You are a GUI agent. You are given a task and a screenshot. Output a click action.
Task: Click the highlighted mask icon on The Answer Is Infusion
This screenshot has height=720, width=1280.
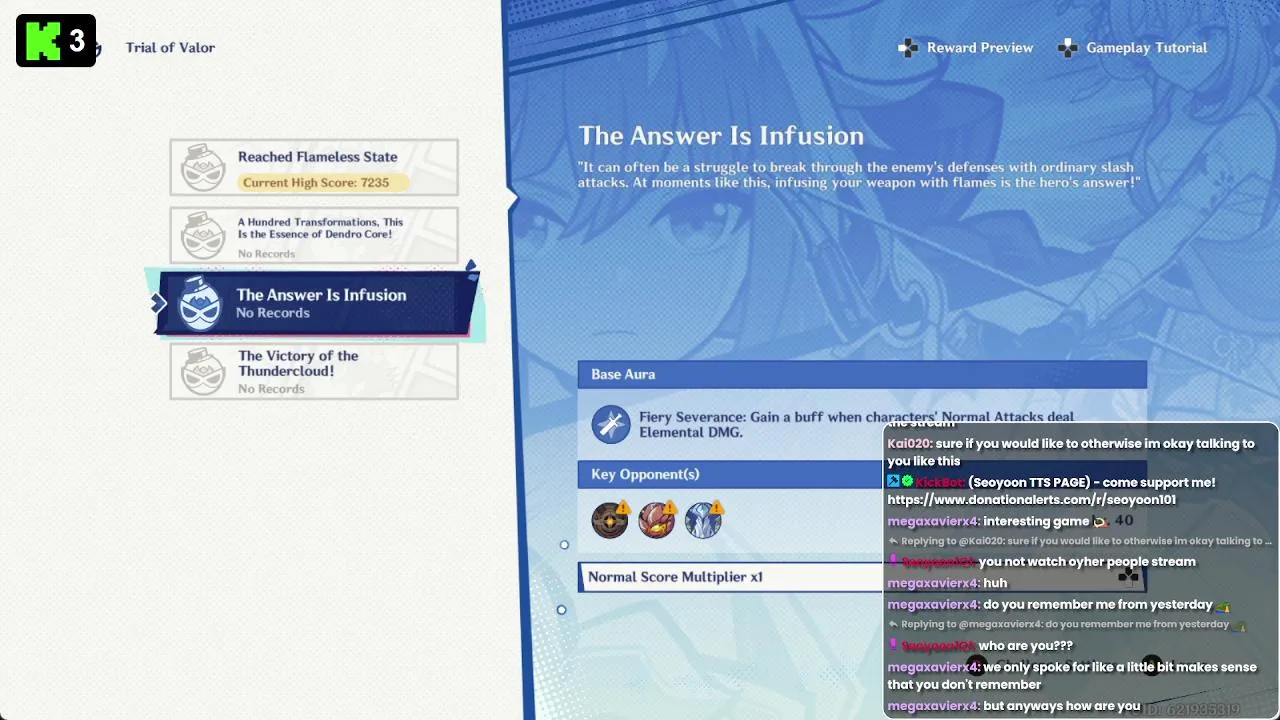click(x=200, y=304)
